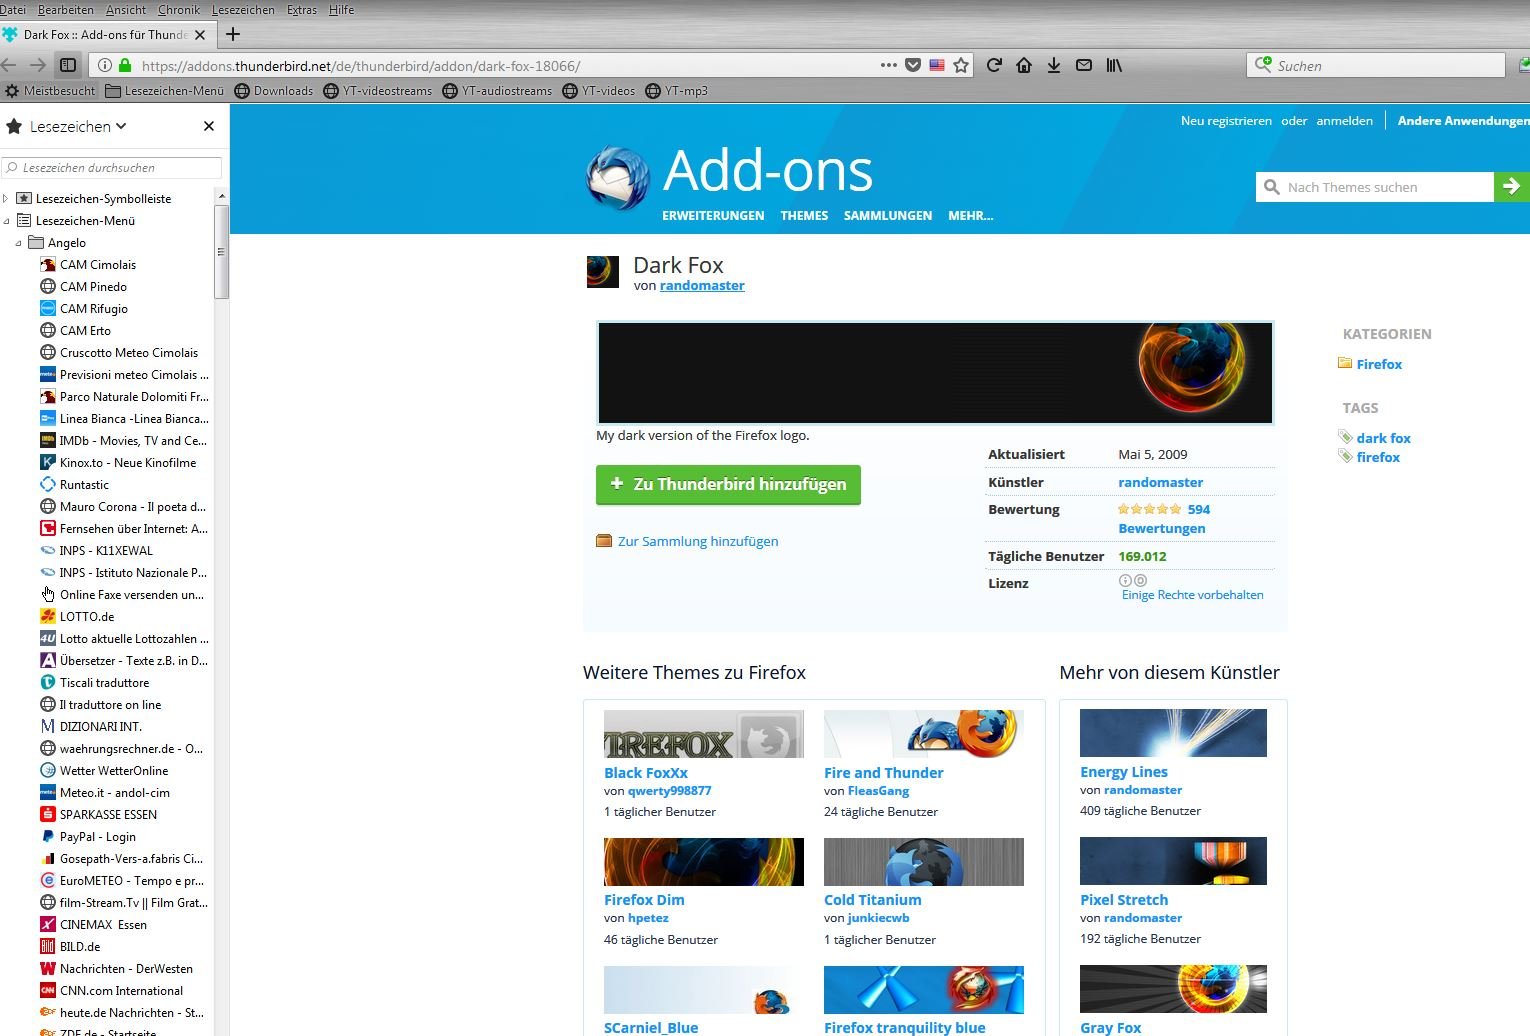Viewport: 1530px width, 1036px height.
Task: Go to ERWEITERUNGEN section
Action: point(713,215)
